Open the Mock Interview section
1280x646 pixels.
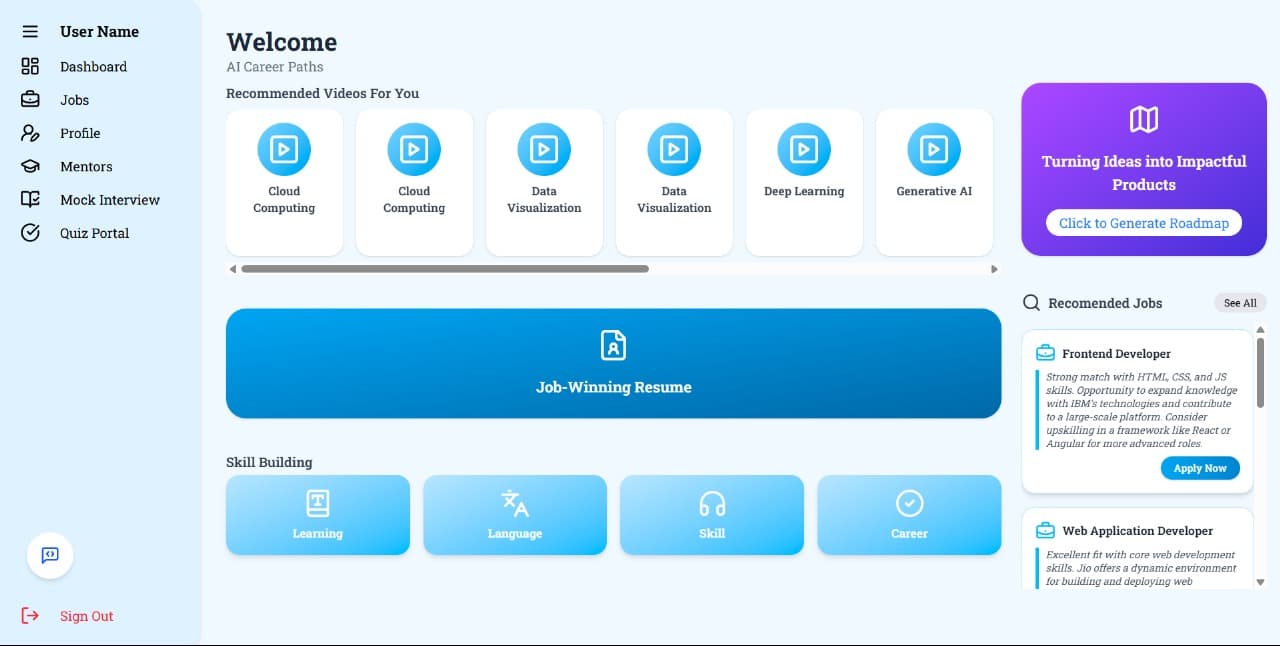(x=110, y=199)
